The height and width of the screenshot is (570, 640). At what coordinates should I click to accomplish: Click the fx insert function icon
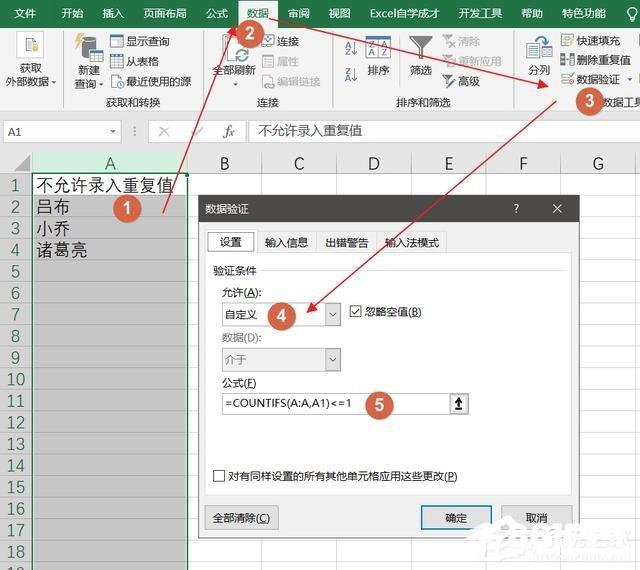229,131
